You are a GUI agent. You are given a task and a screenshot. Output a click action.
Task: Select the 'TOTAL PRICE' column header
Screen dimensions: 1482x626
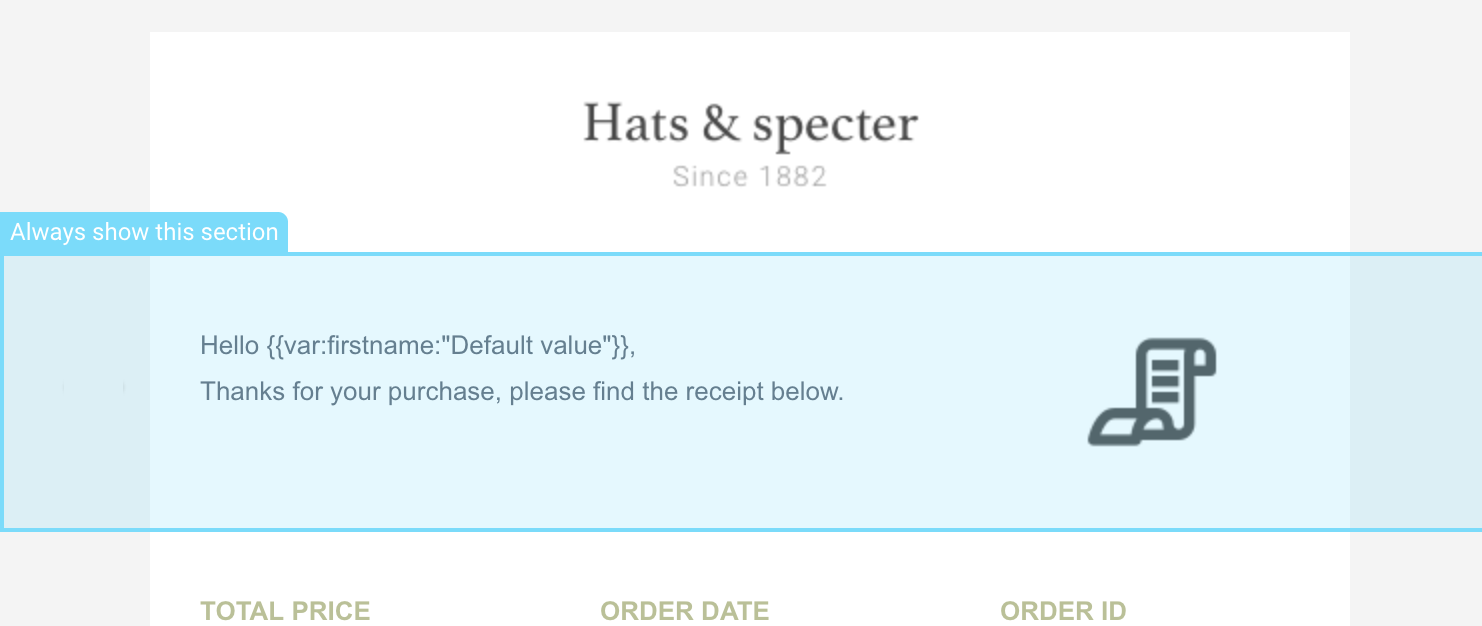pos(285,610)
